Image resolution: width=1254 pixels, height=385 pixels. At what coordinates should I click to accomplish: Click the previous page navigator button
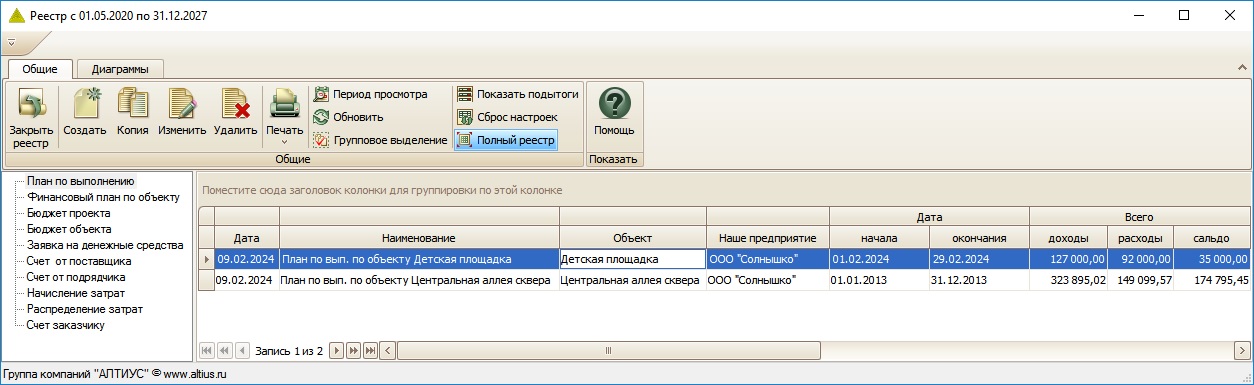coord(224,351)
